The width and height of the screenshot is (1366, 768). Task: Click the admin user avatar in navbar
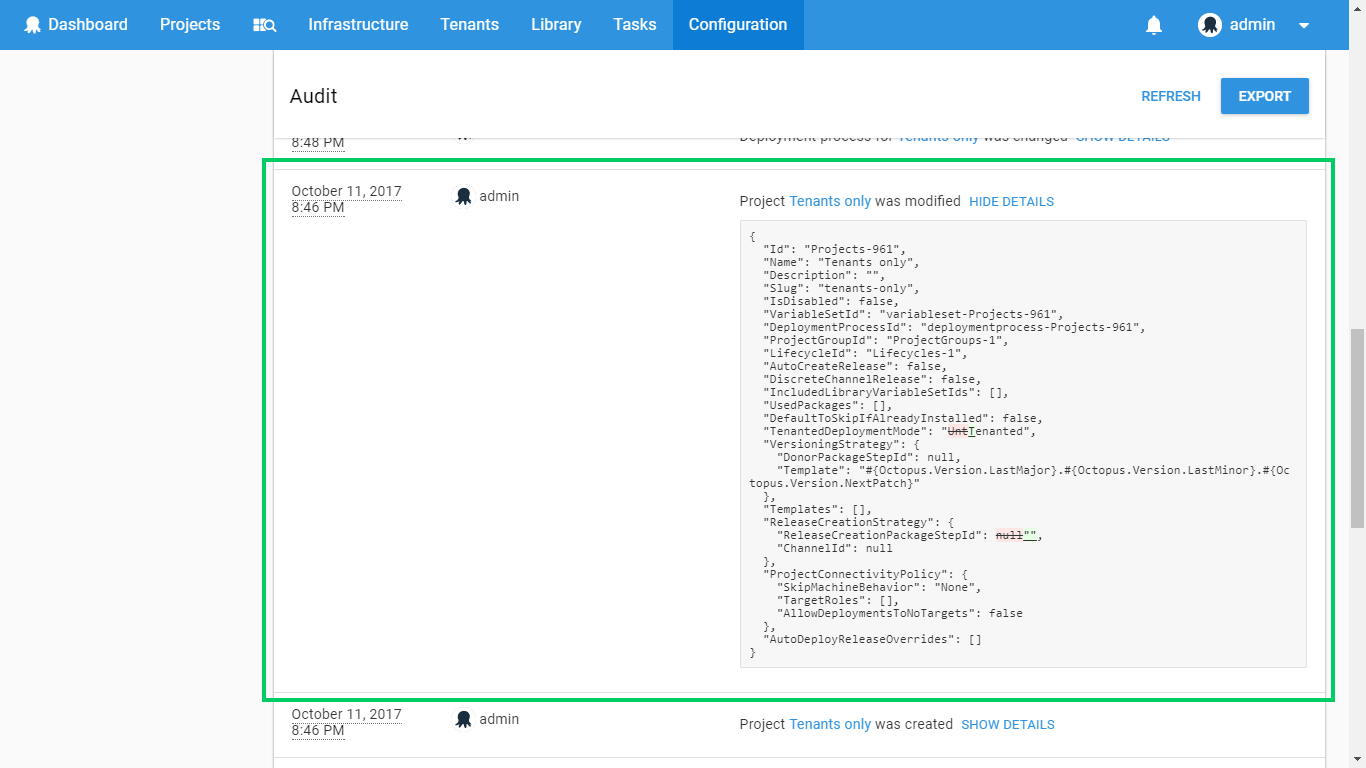point(1210,25)
